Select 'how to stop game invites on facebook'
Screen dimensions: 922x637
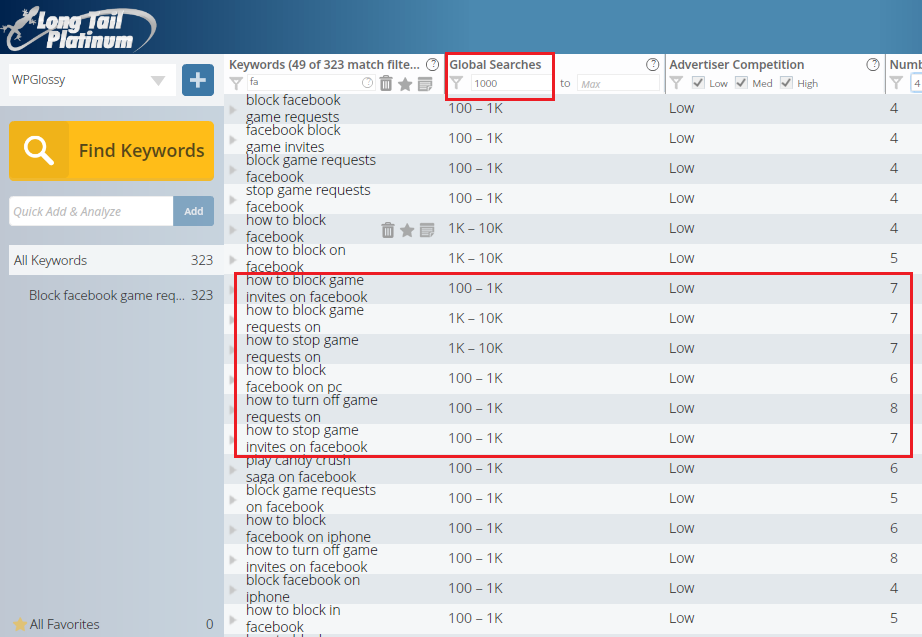click(x=306, y=438)
